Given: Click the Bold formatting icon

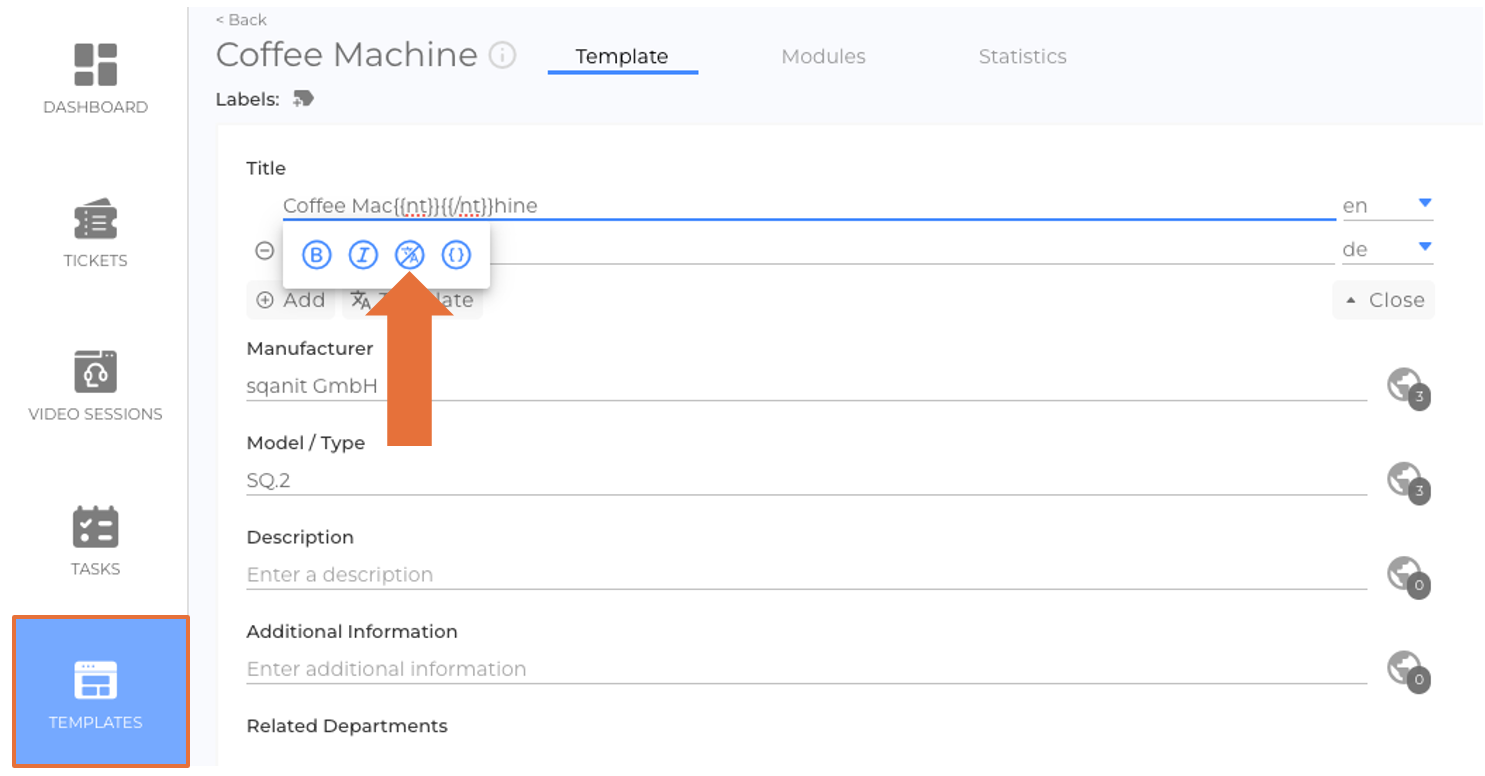Looking at the screenshot, I should pos(316,256).
